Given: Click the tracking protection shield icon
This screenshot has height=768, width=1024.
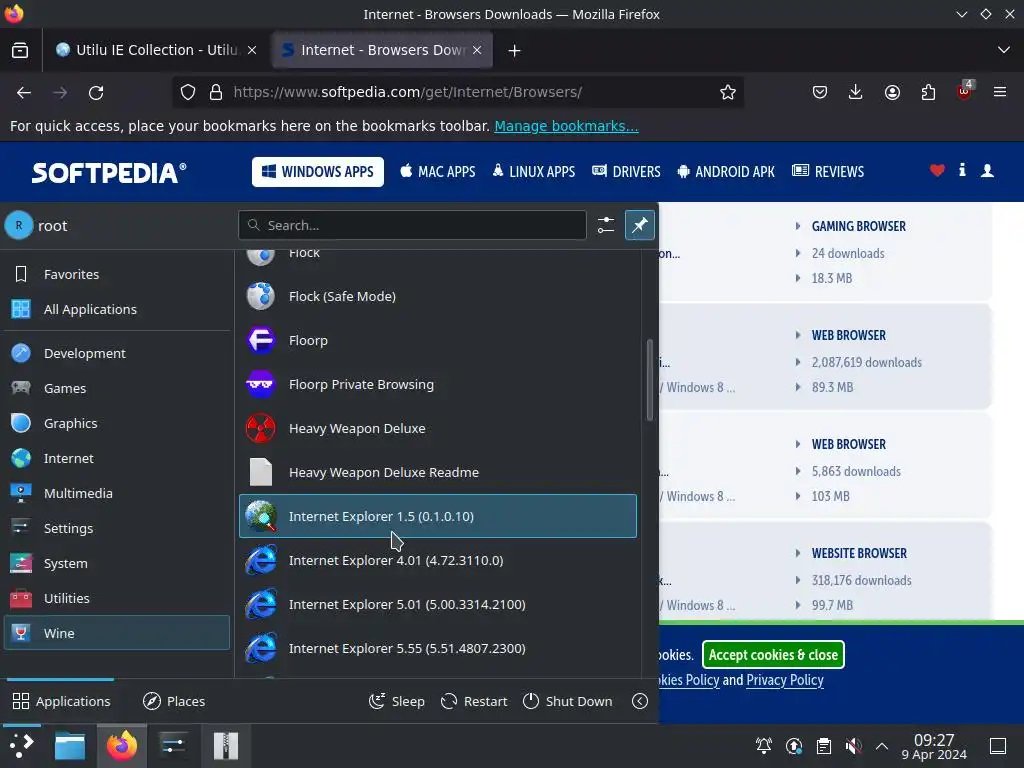Looking at the screenshot, I should (187, 93).
